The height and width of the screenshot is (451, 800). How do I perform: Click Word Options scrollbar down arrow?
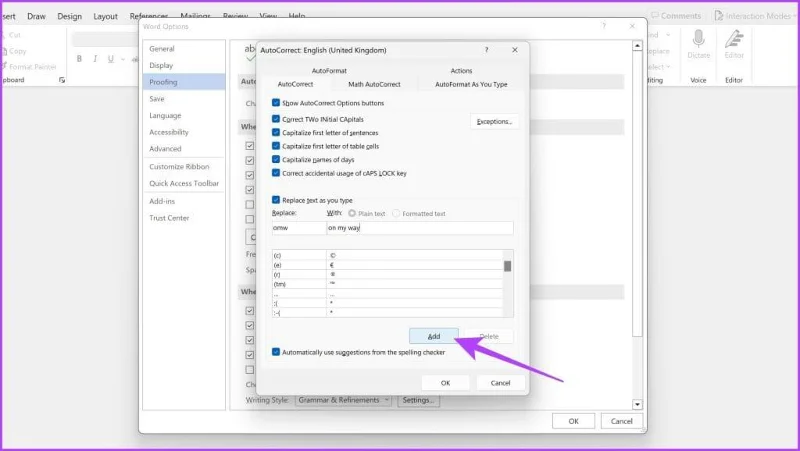click(637, 405)
